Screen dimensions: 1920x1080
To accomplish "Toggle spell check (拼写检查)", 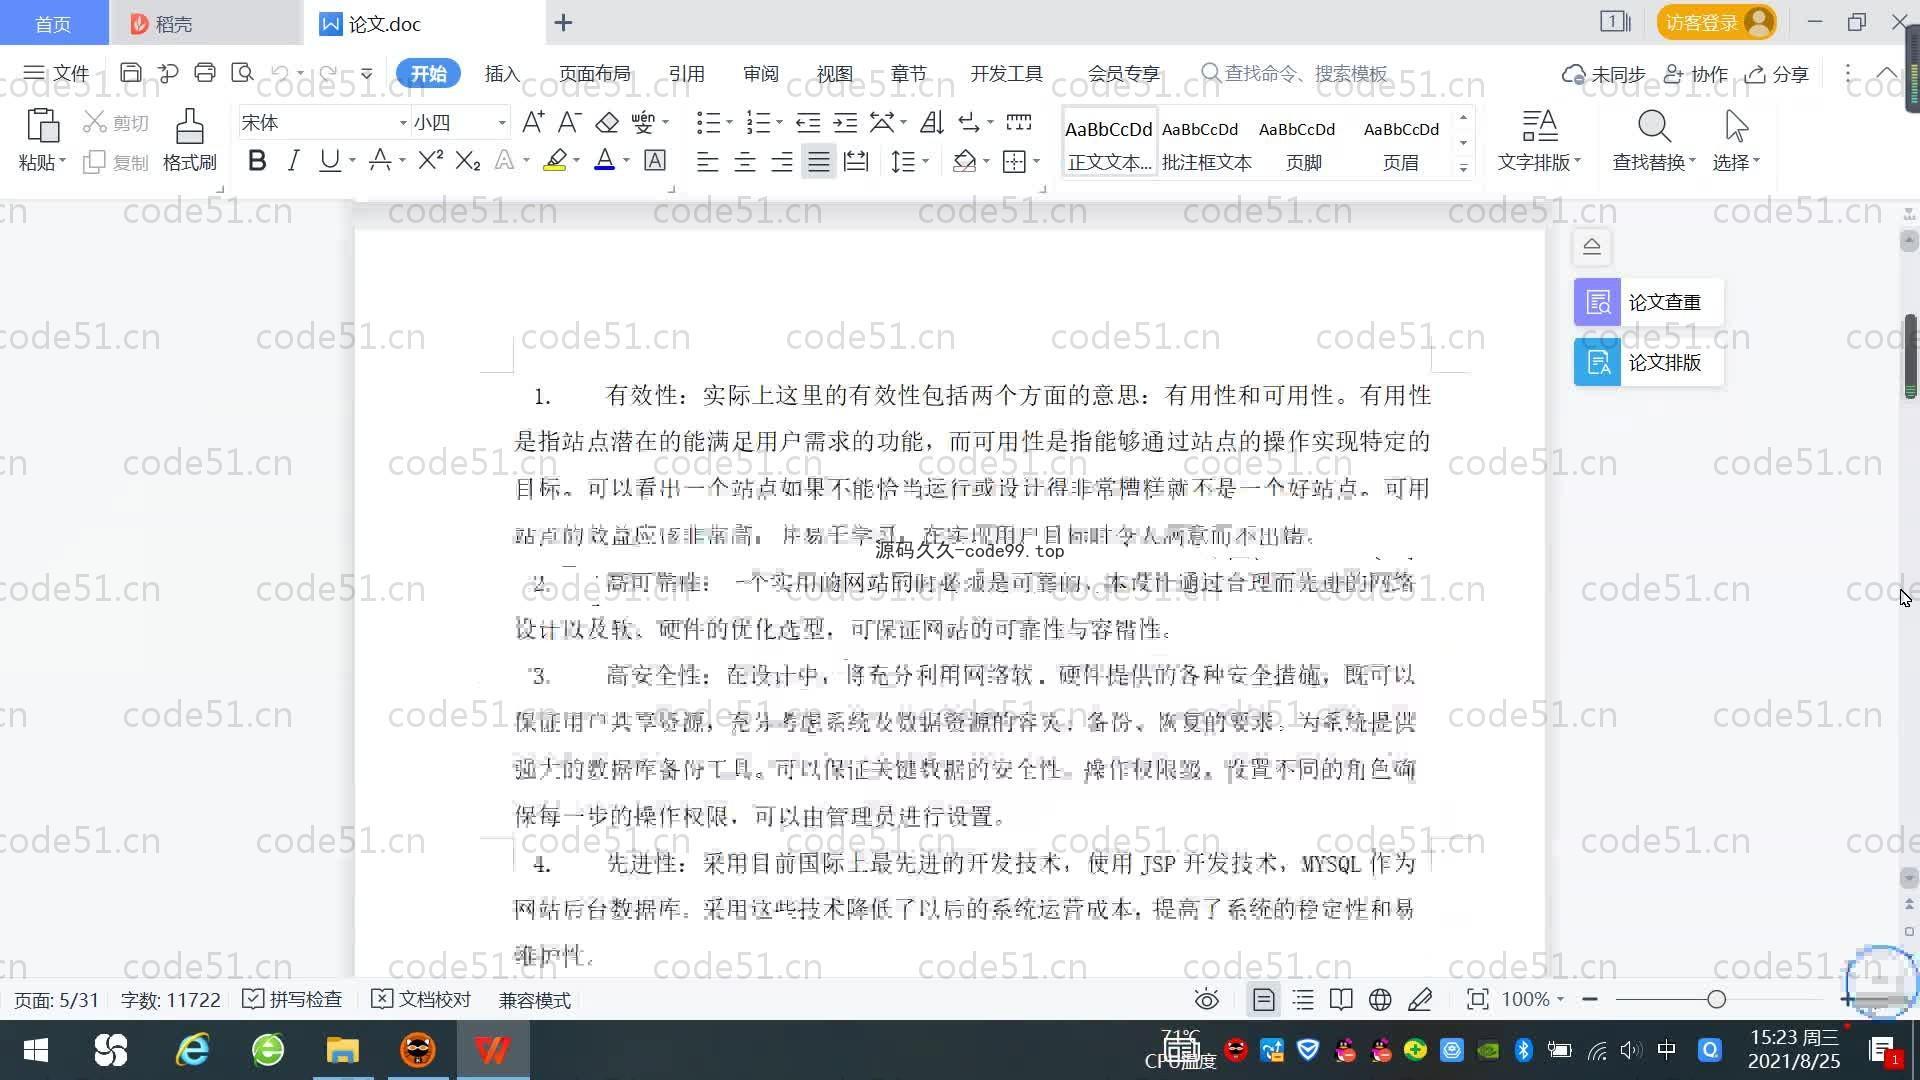I will pos(293,999).
